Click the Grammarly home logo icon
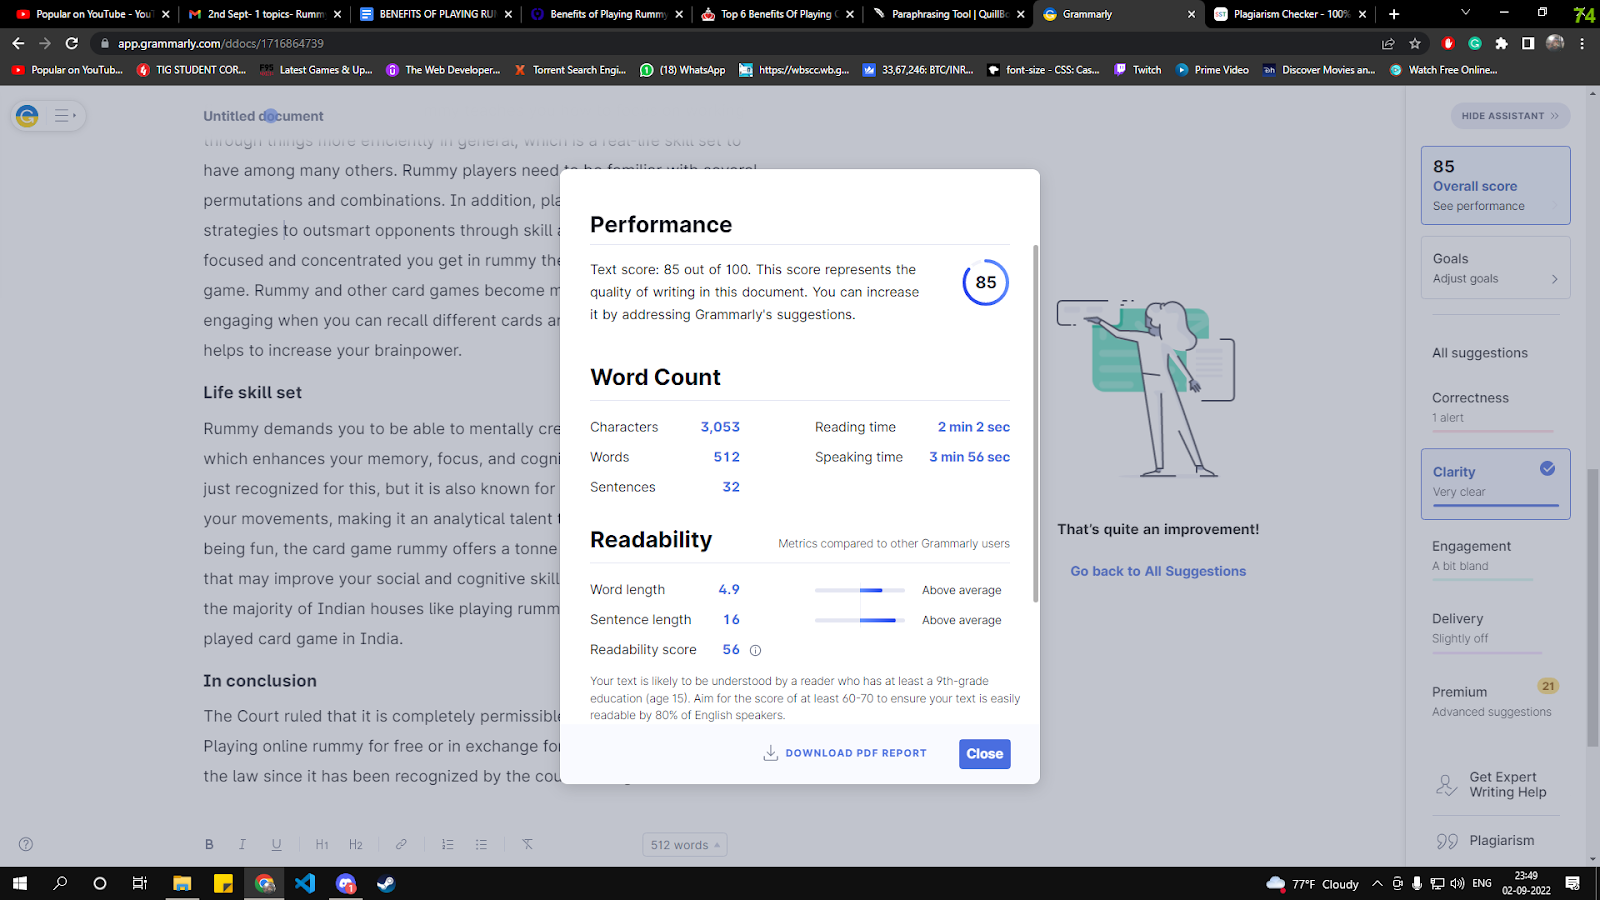This screenshot has height=900, width=1600. pyautogui.click(x=27, y=116)
